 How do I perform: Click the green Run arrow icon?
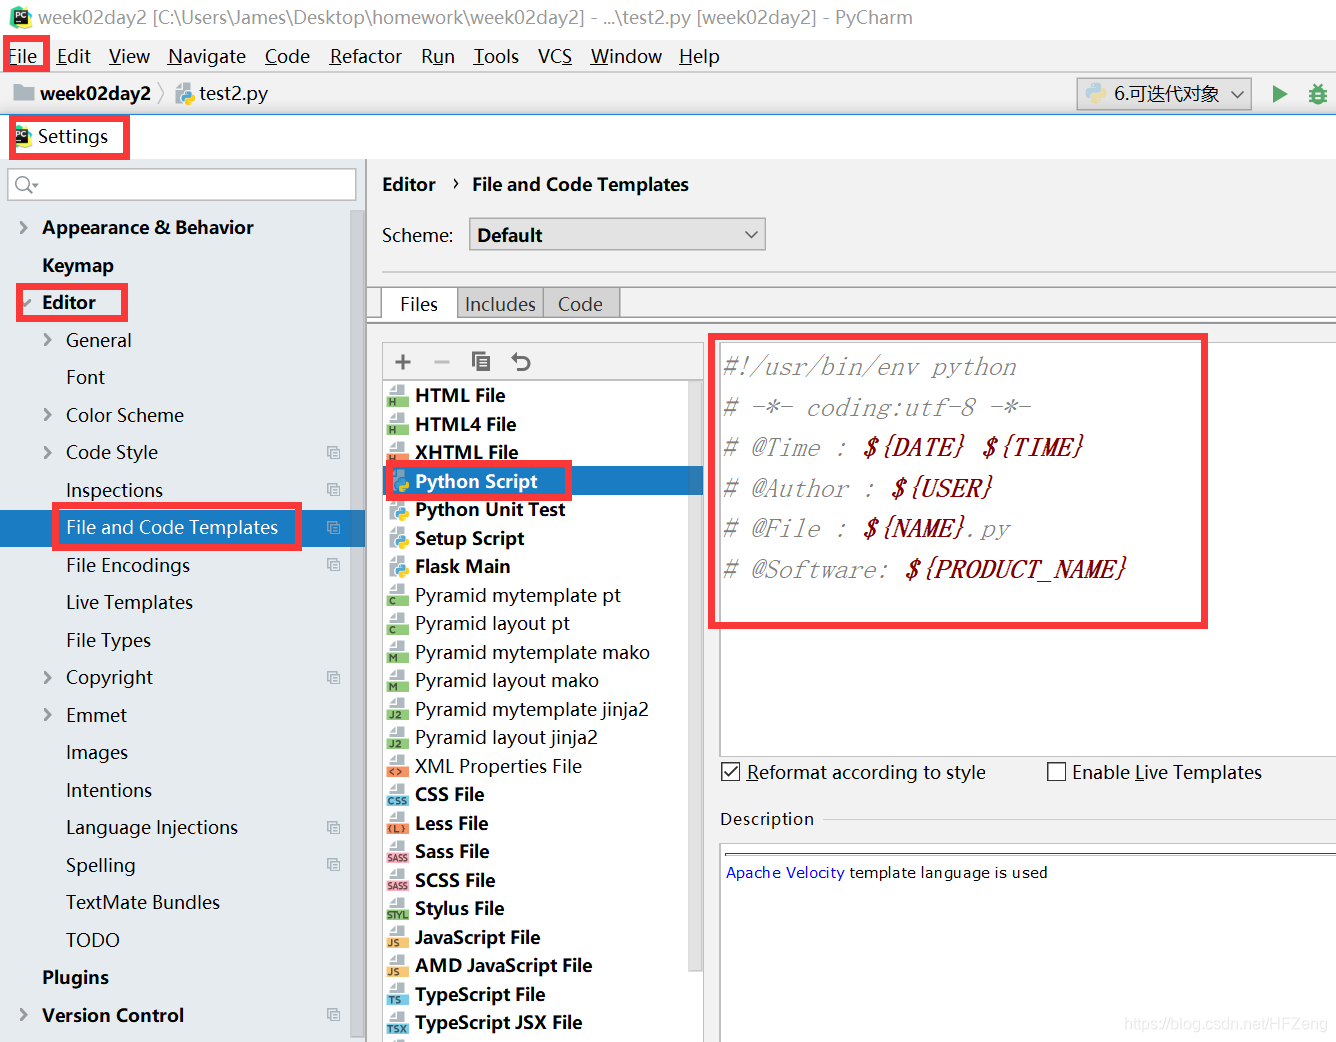(x=1279, y=94)
